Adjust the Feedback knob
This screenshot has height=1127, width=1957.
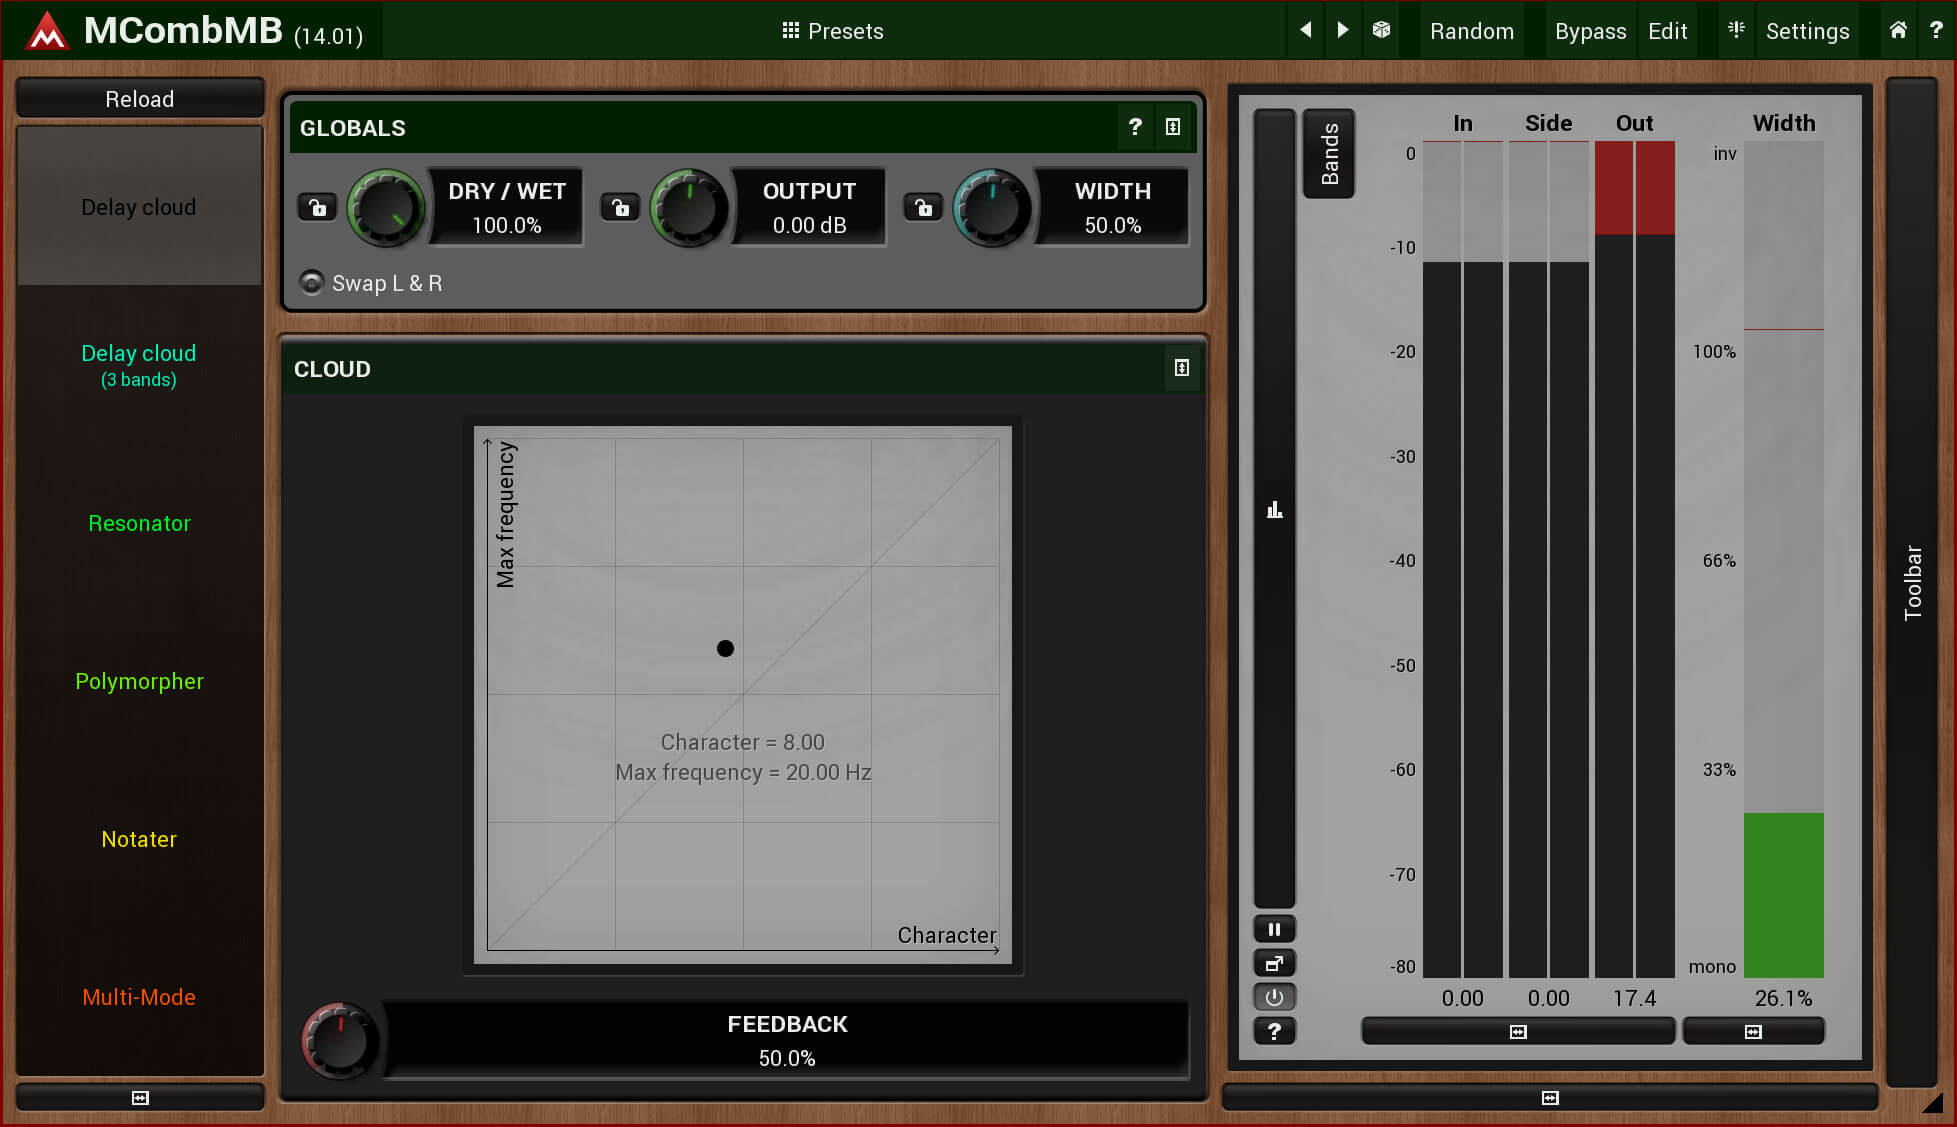coord(339,1040)
